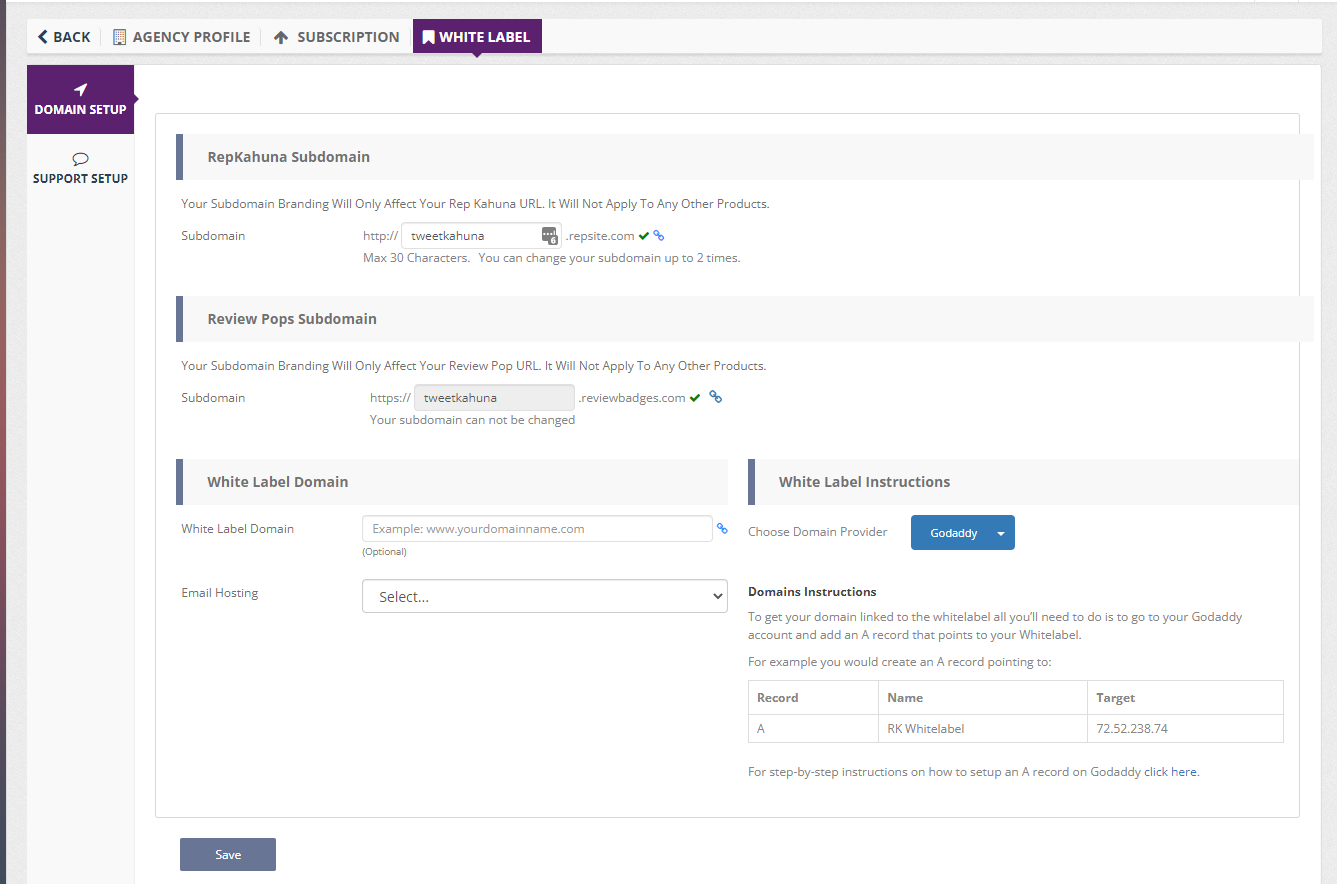
Task: Click into the White Label Domain input field
Action: 536,529
